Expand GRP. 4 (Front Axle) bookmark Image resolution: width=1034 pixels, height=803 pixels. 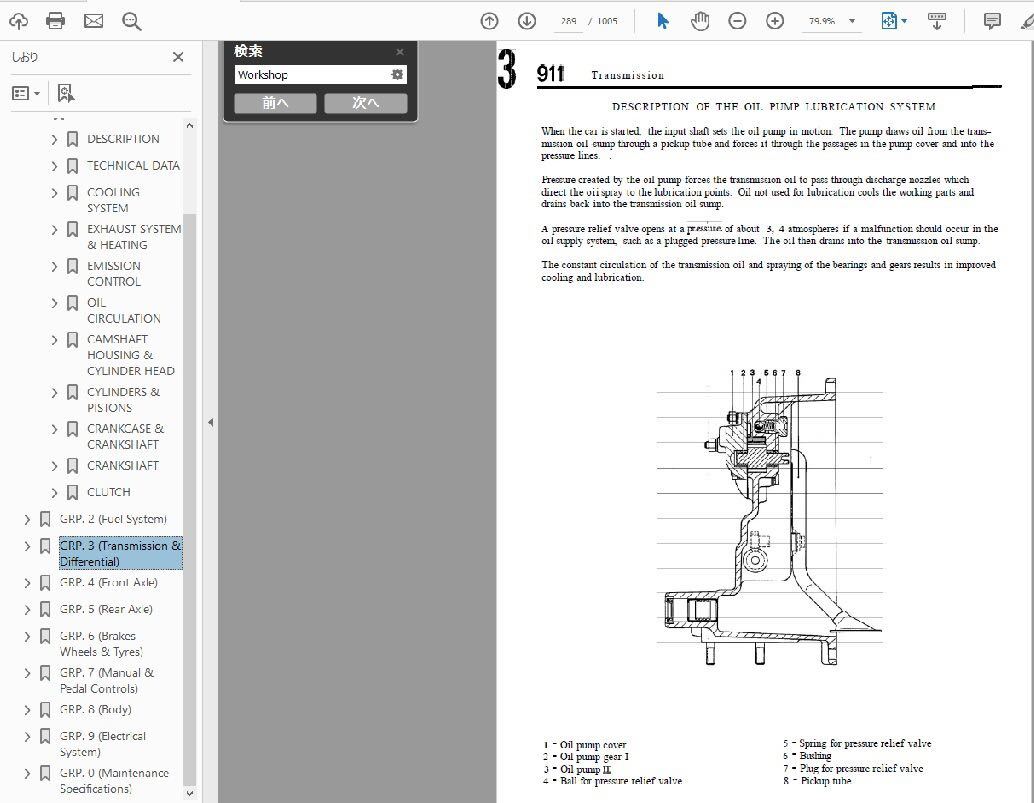(27, 583)
